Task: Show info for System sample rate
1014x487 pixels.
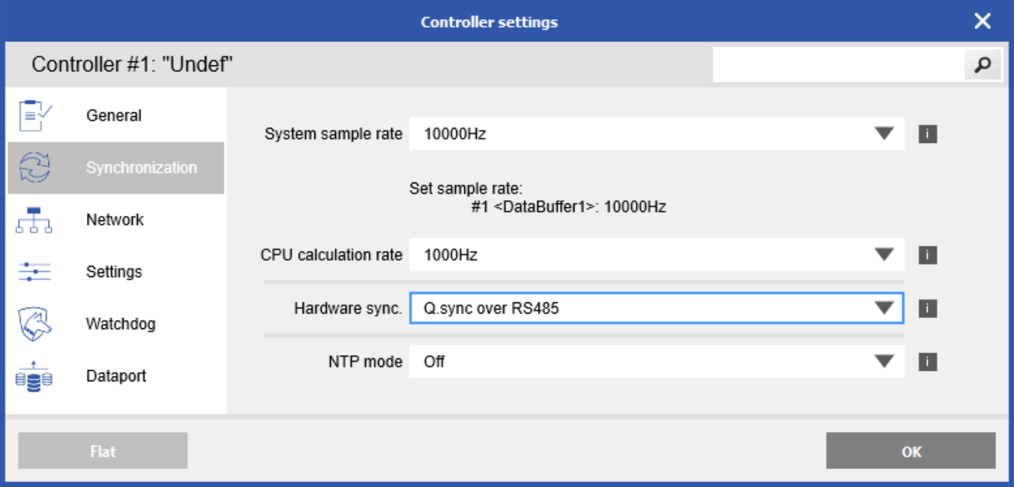Action: (927, 134)
